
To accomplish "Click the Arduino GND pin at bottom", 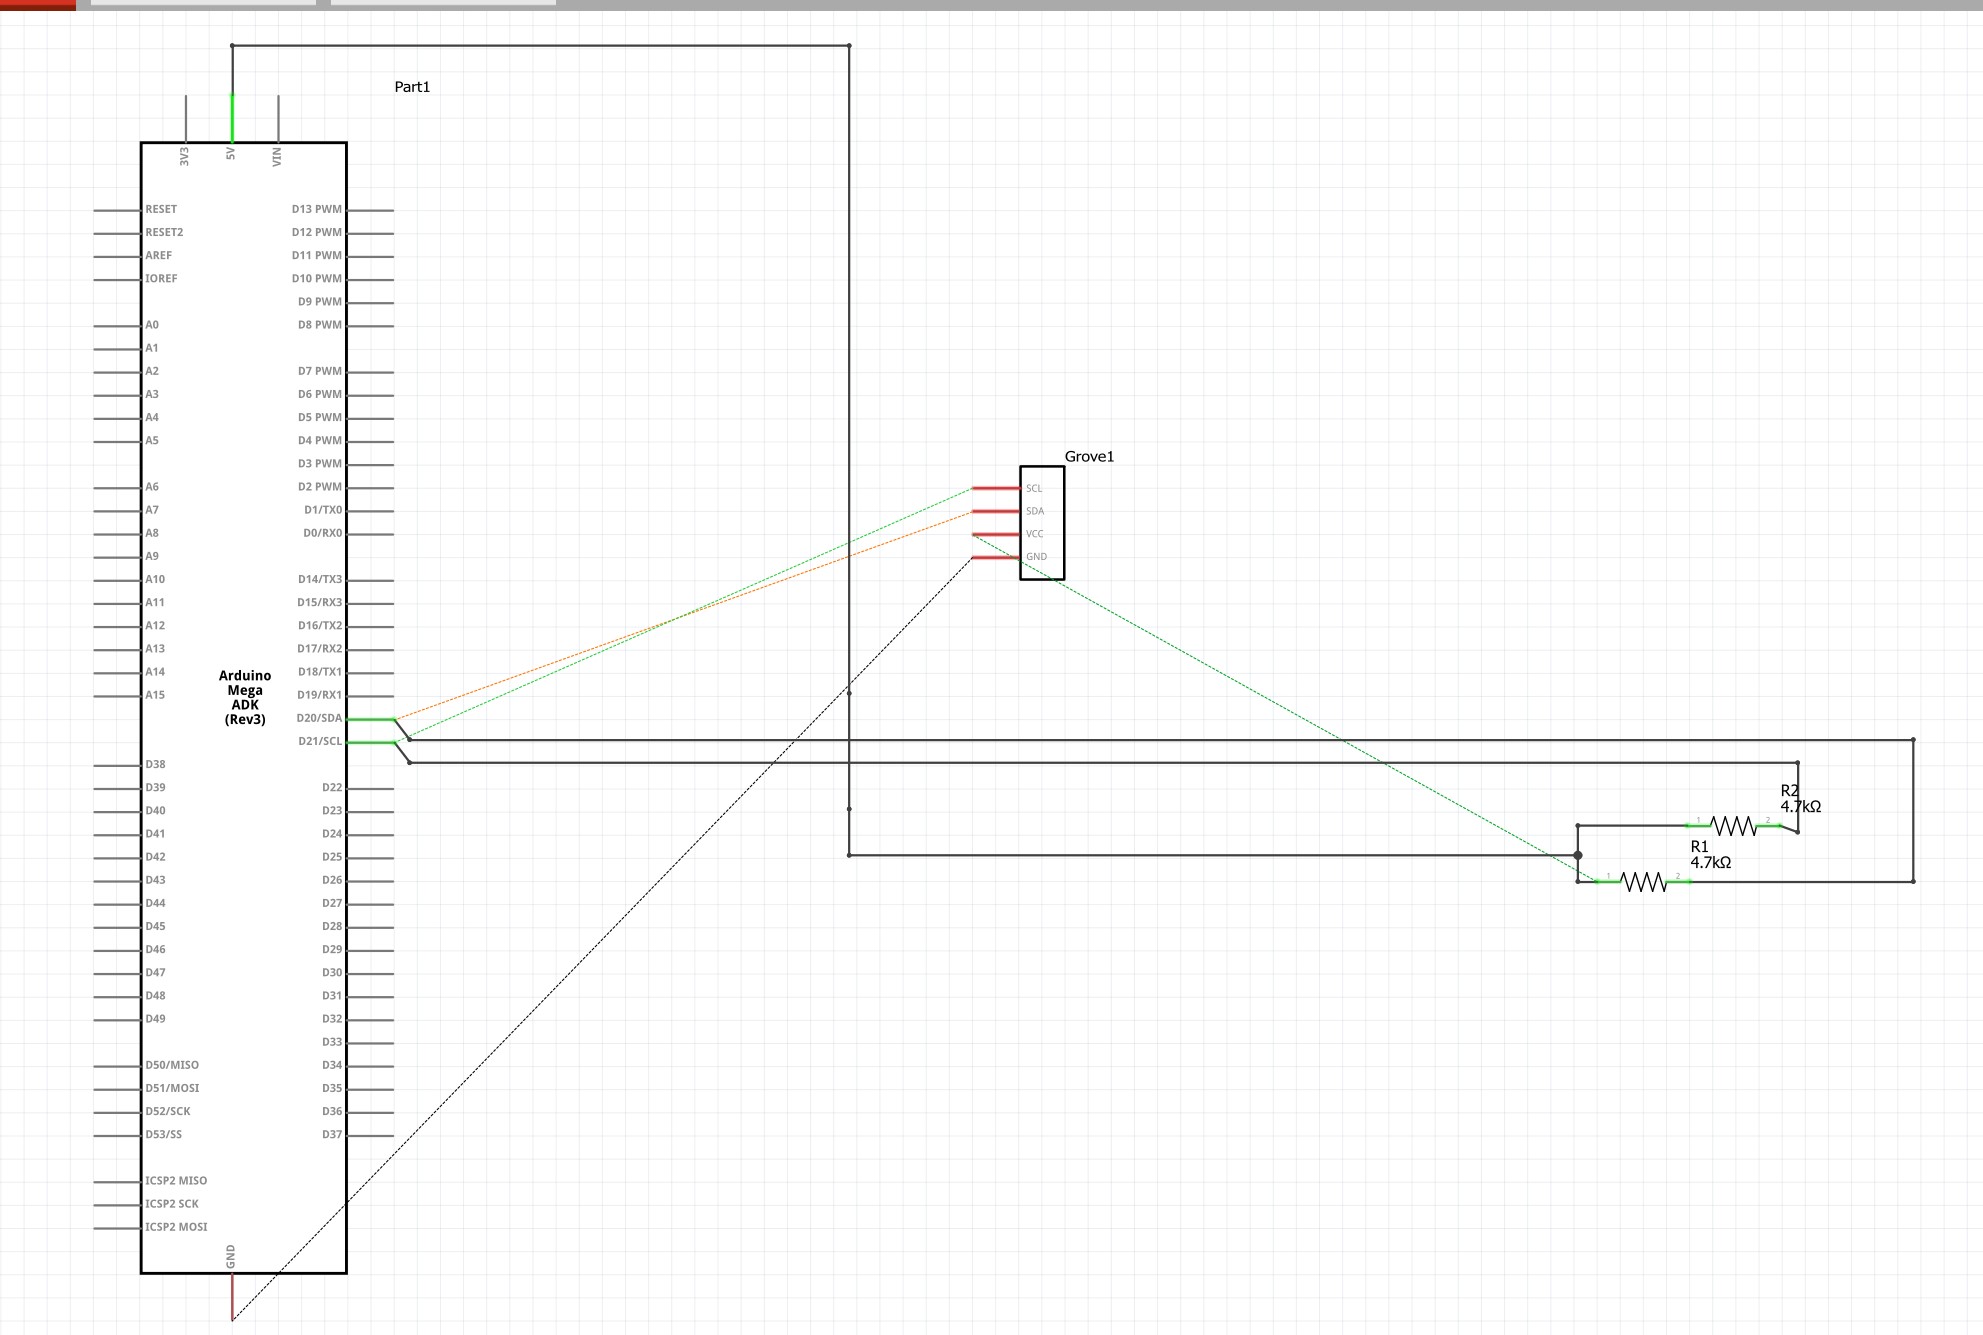I will click(232, 1296).
